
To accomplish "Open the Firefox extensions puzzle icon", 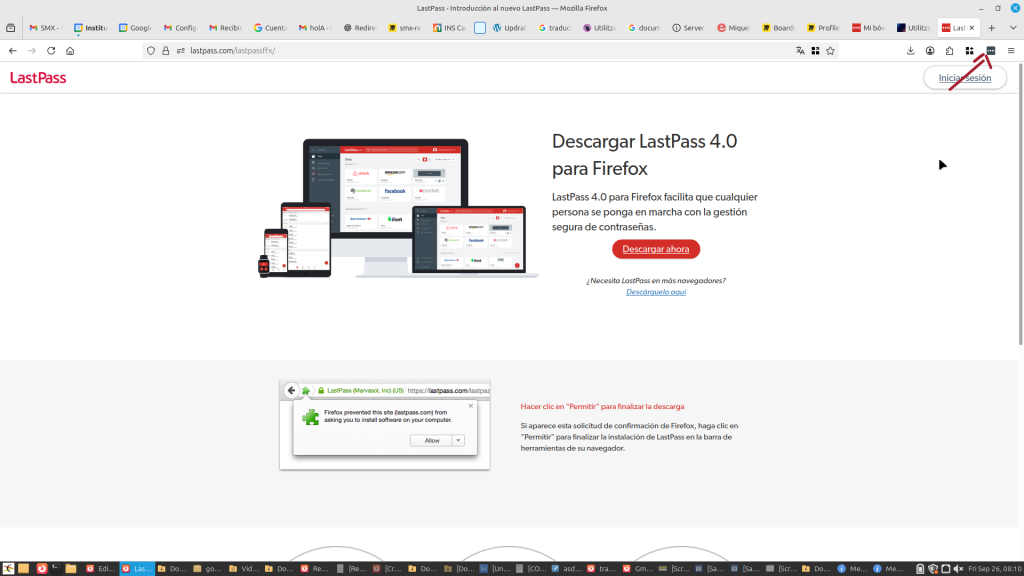I will 950,50.
